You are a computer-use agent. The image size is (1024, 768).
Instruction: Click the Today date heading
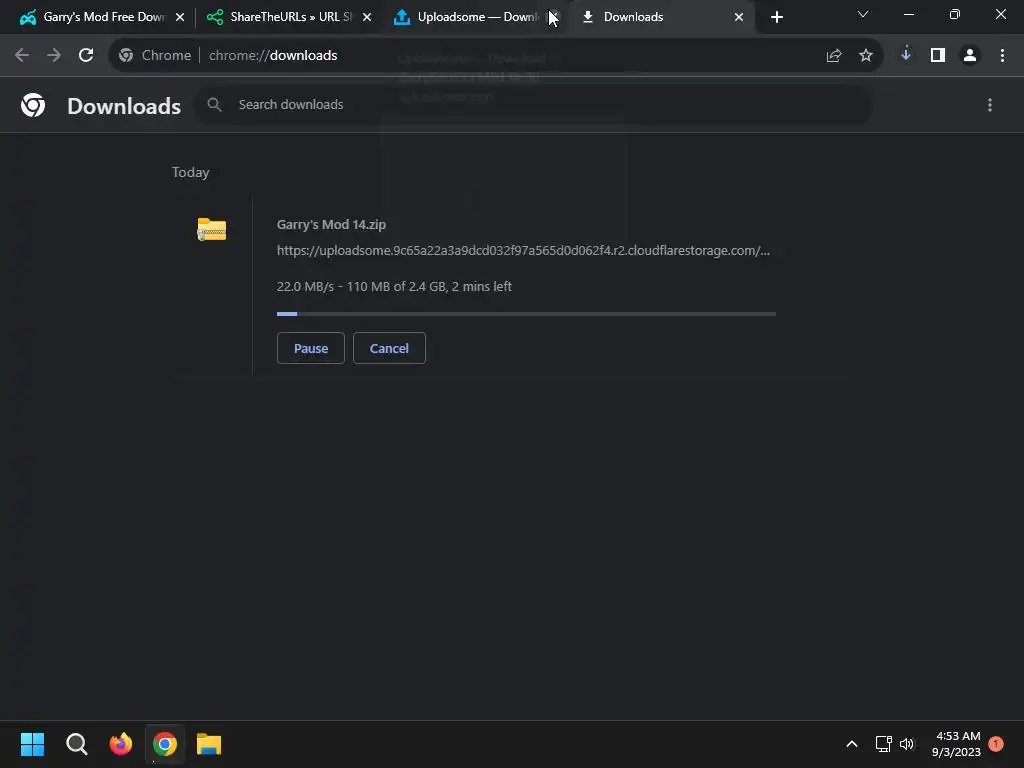tap(191, 172)
